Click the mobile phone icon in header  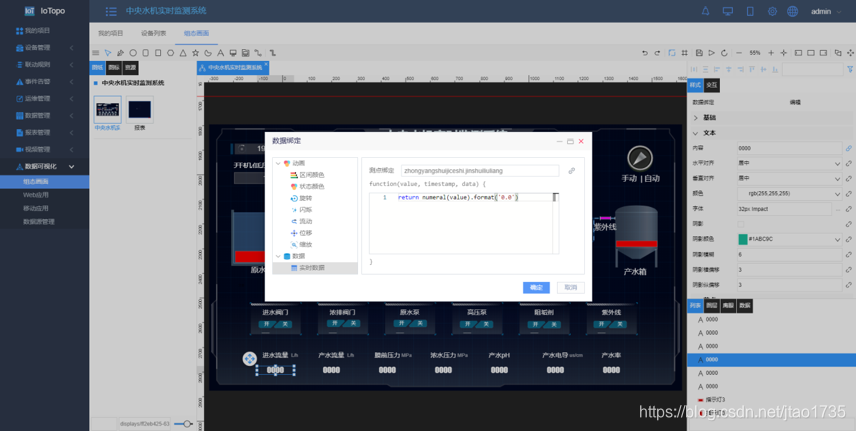coord(750,11)
